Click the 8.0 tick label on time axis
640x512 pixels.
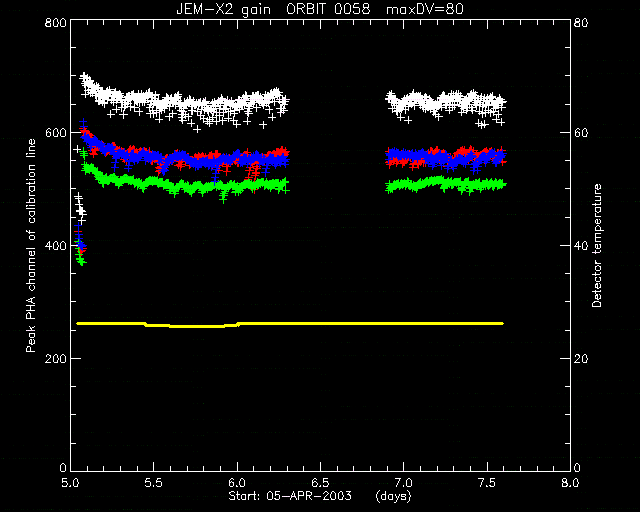[x=570, y=483]
